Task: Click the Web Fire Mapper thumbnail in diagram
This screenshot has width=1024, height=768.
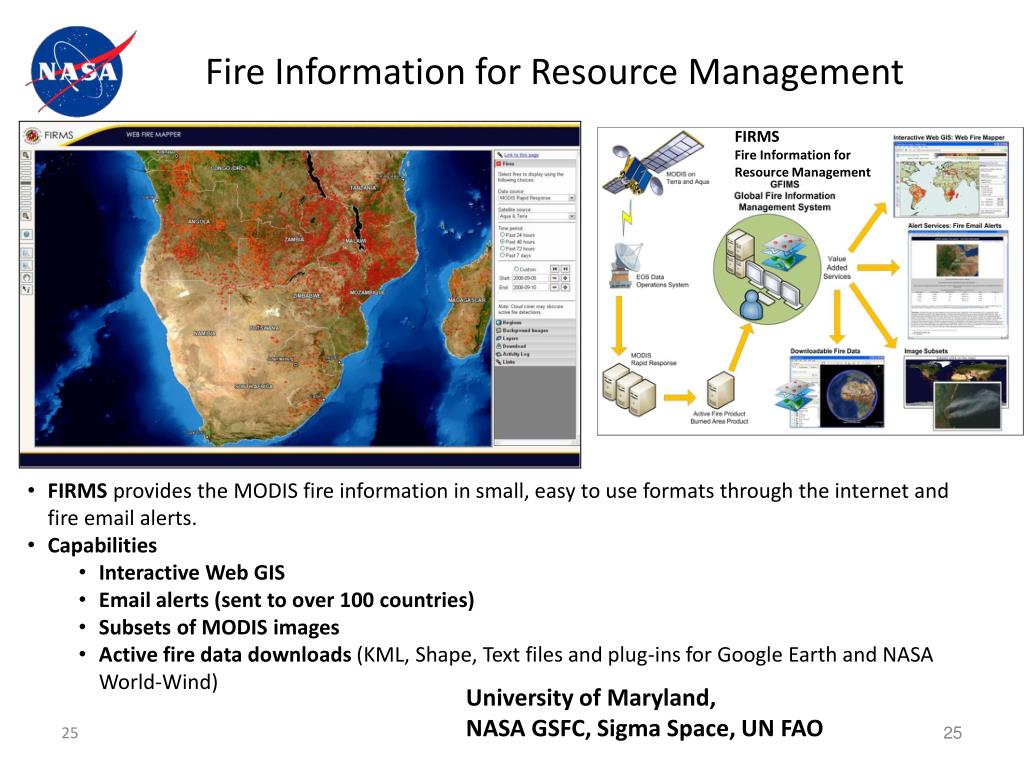Action: click(x=950, y=179)
